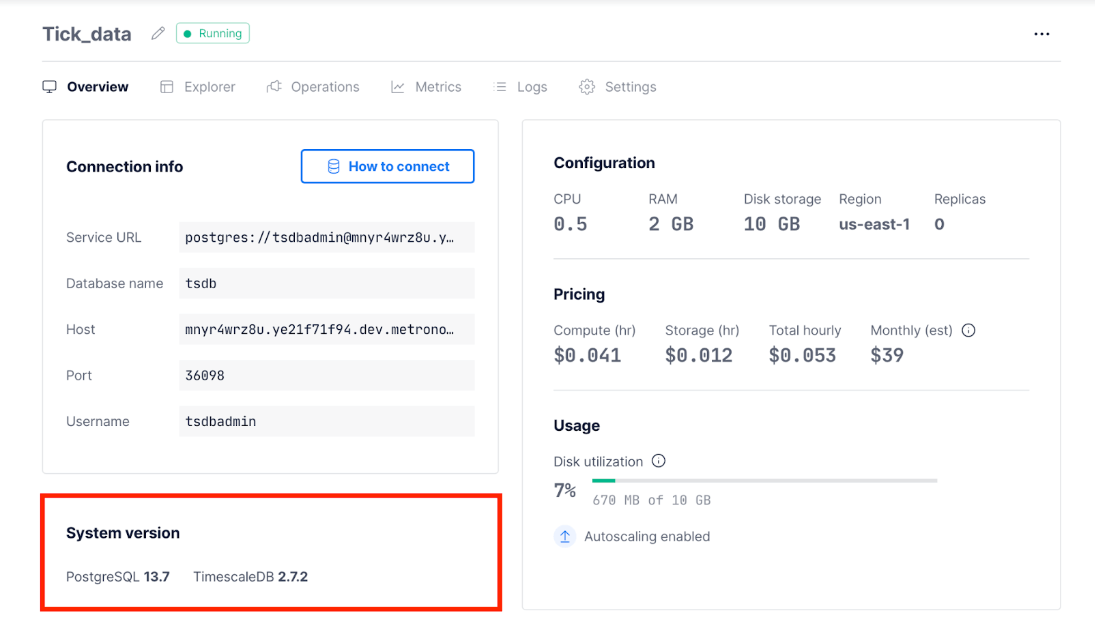Click the disk utilization progress bar
Viewport: 1095px width, 635px height.
click(x=765, y=480)
